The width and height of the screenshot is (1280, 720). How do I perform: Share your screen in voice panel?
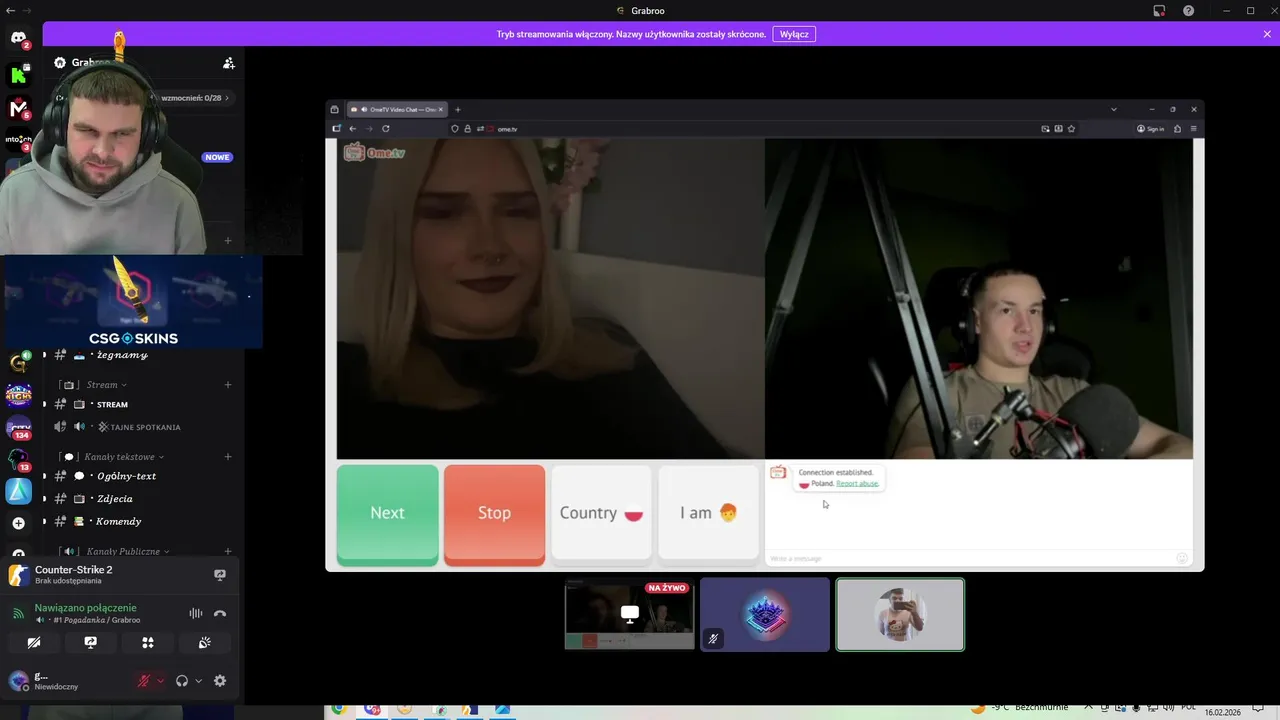[91, 643]
